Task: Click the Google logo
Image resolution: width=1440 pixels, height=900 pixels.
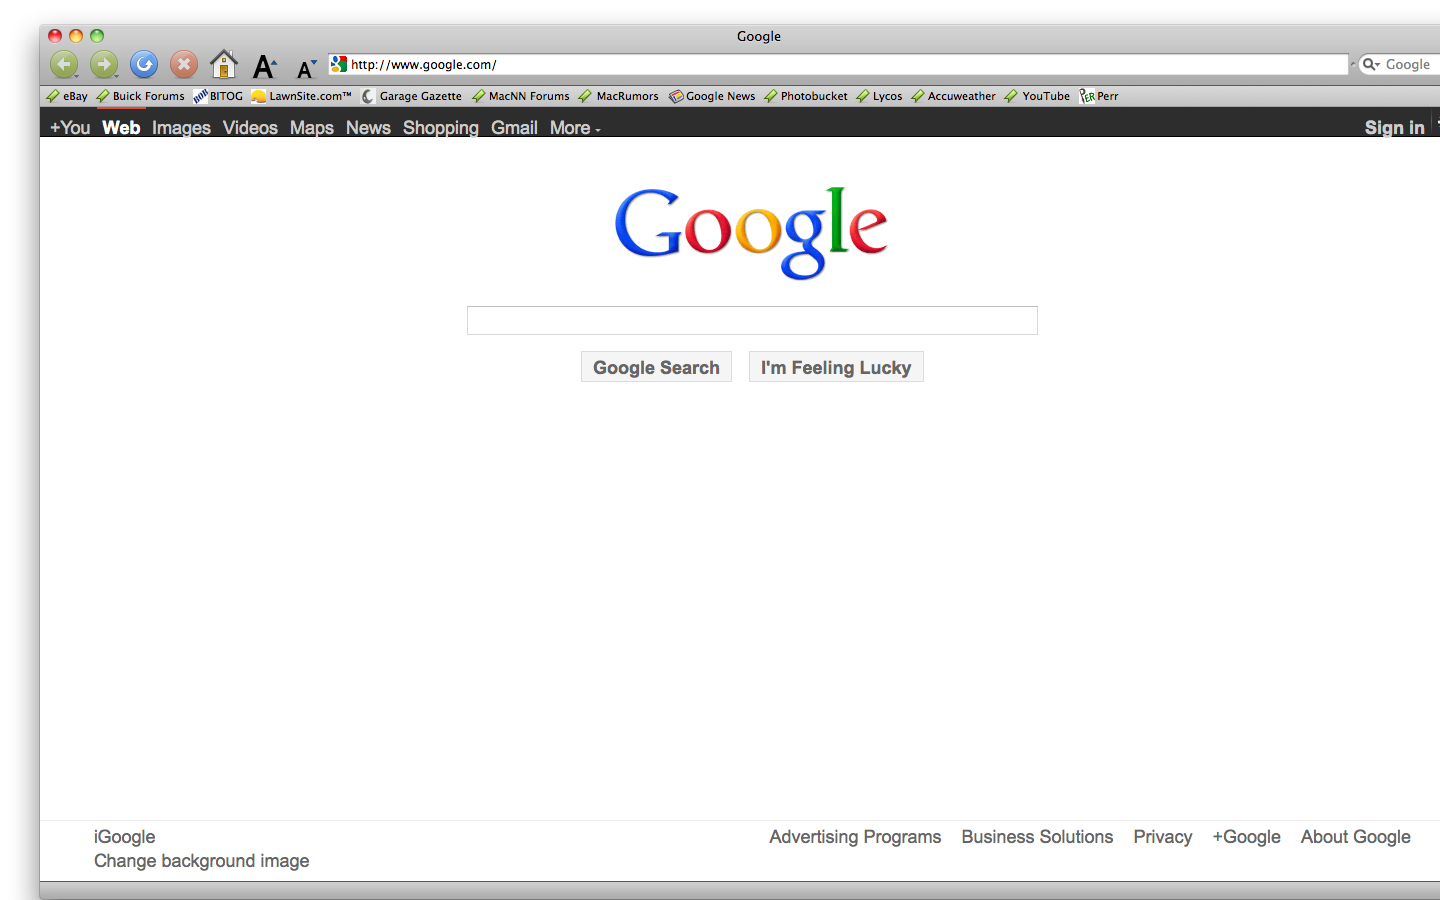Action: [x=751, y=233]
